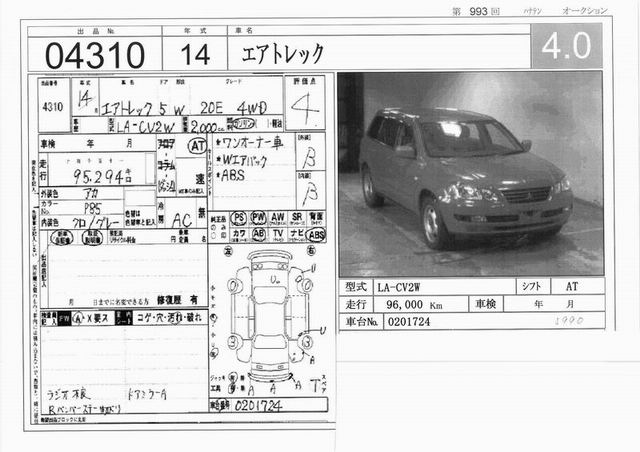Click the circled AT transmission mark
This screenshot has height=452, width=640.
pos(197,146)
